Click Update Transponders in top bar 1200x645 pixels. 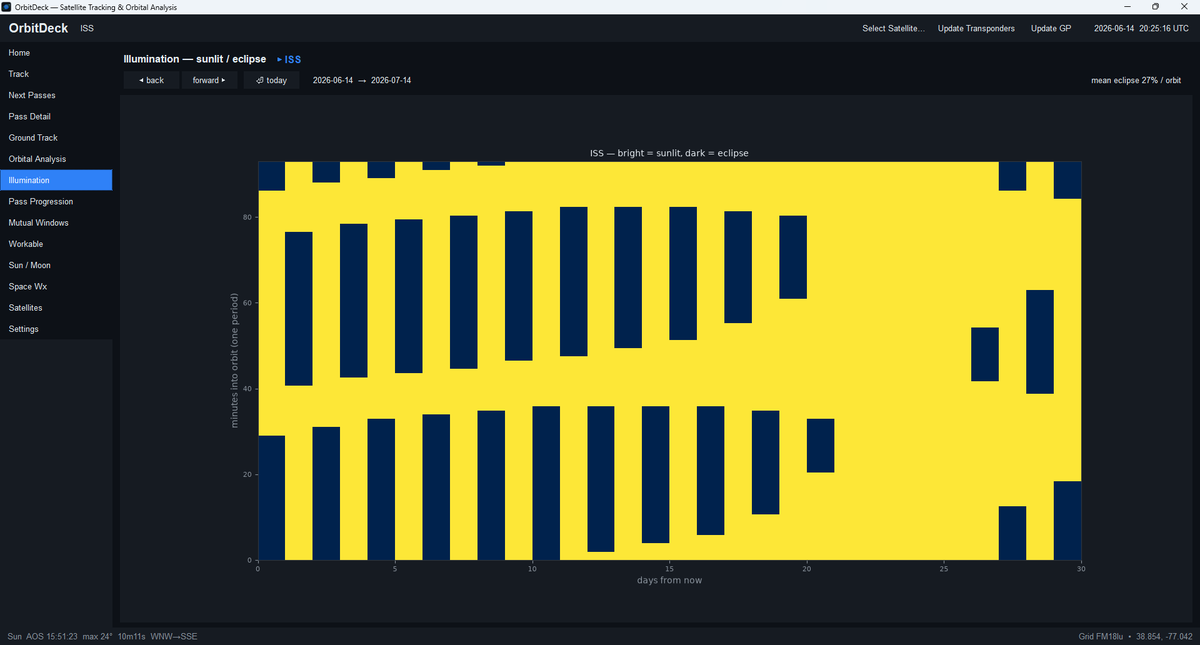pos(976,28)
